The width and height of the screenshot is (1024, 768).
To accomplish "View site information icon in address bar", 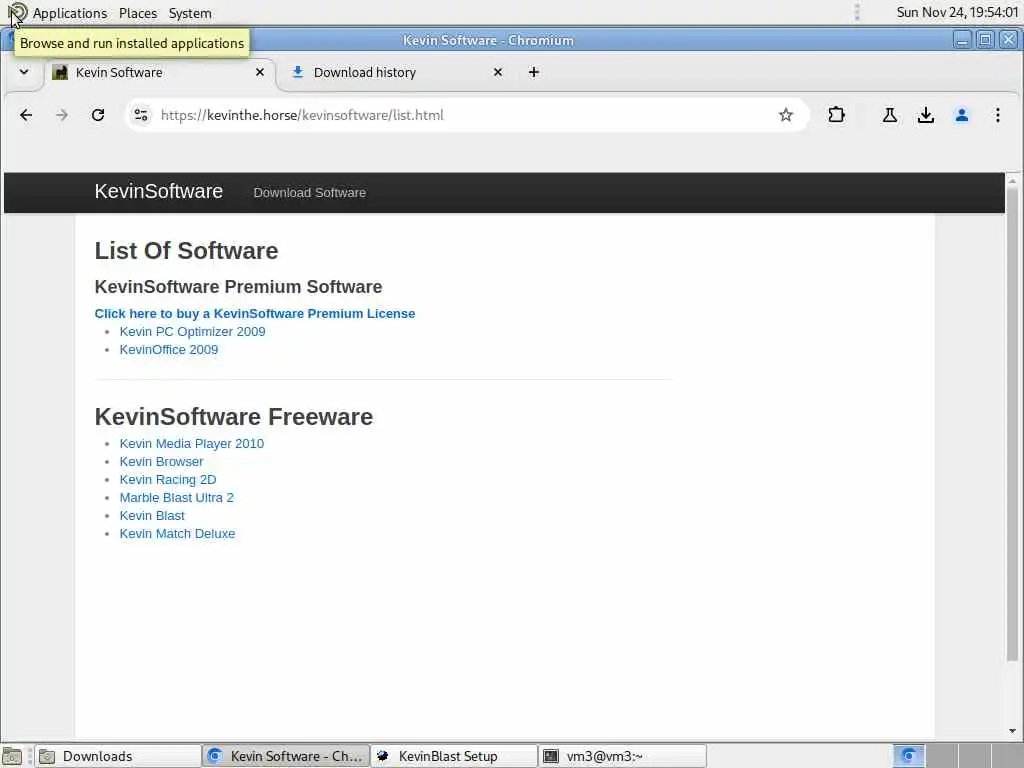I will 141,116.
